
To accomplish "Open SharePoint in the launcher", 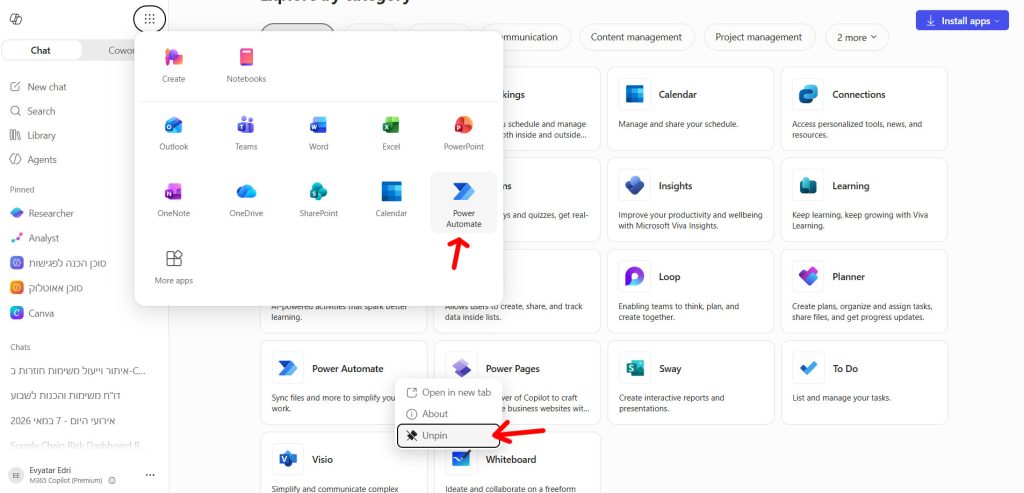I will pyautogui.click(x=319, y=200).
